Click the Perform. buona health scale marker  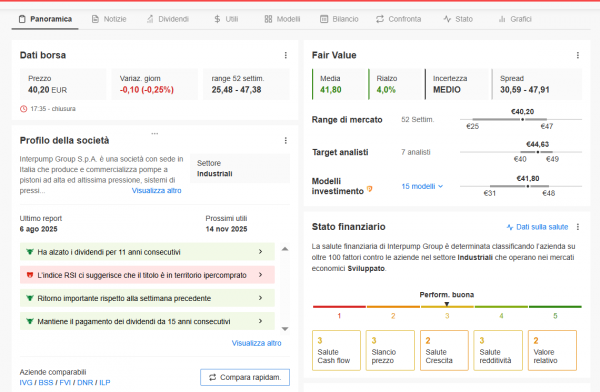tap(447, 304)
